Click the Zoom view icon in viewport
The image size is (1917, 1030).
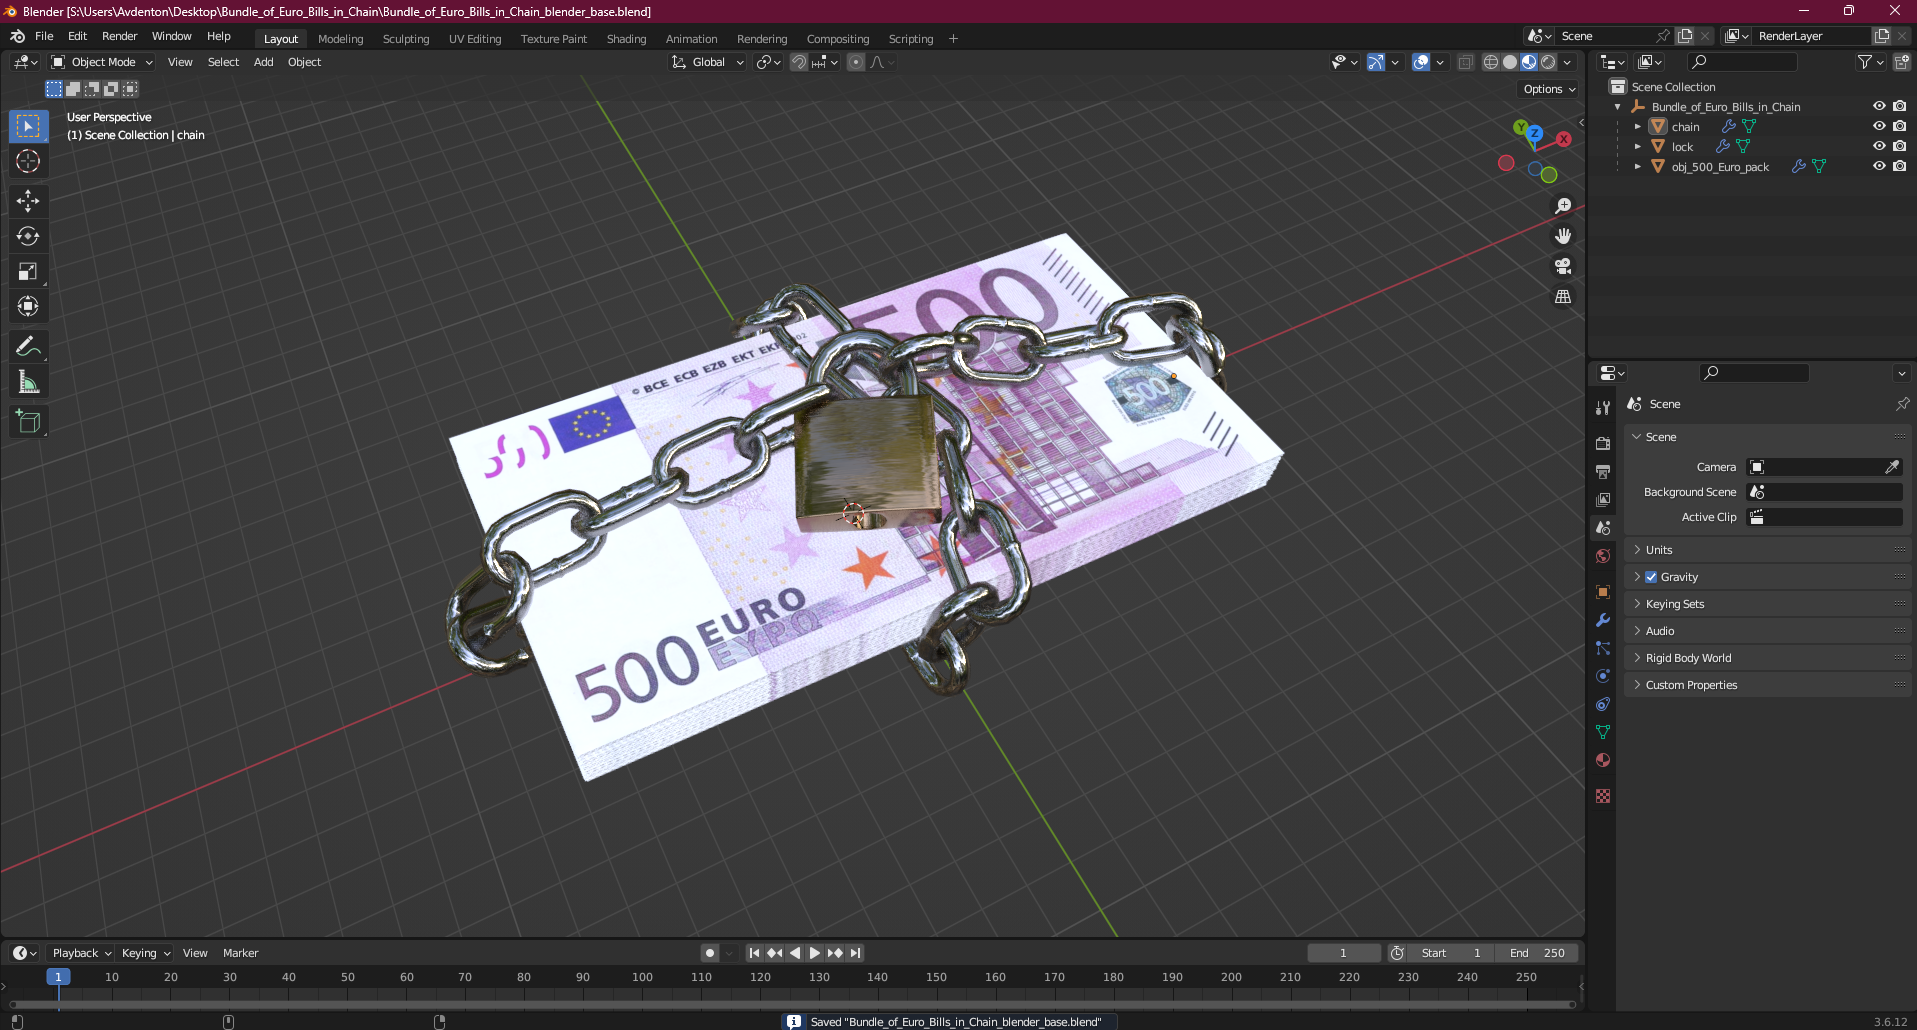coord(1563,206)
